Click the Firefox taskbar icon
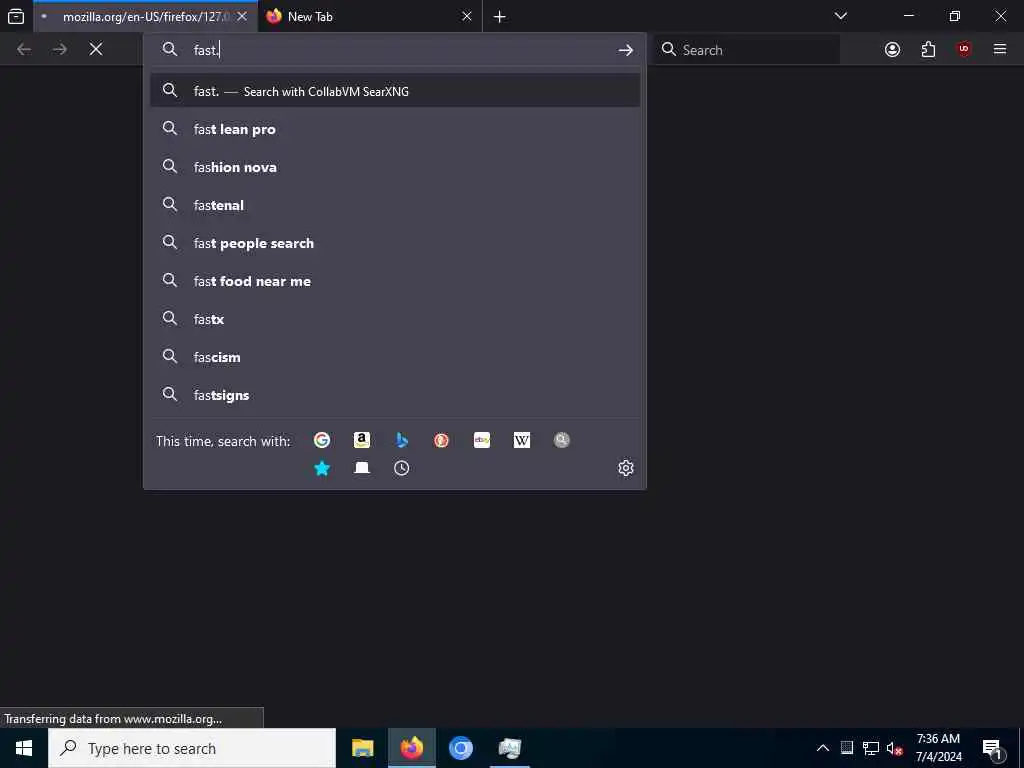 point(411,748)
